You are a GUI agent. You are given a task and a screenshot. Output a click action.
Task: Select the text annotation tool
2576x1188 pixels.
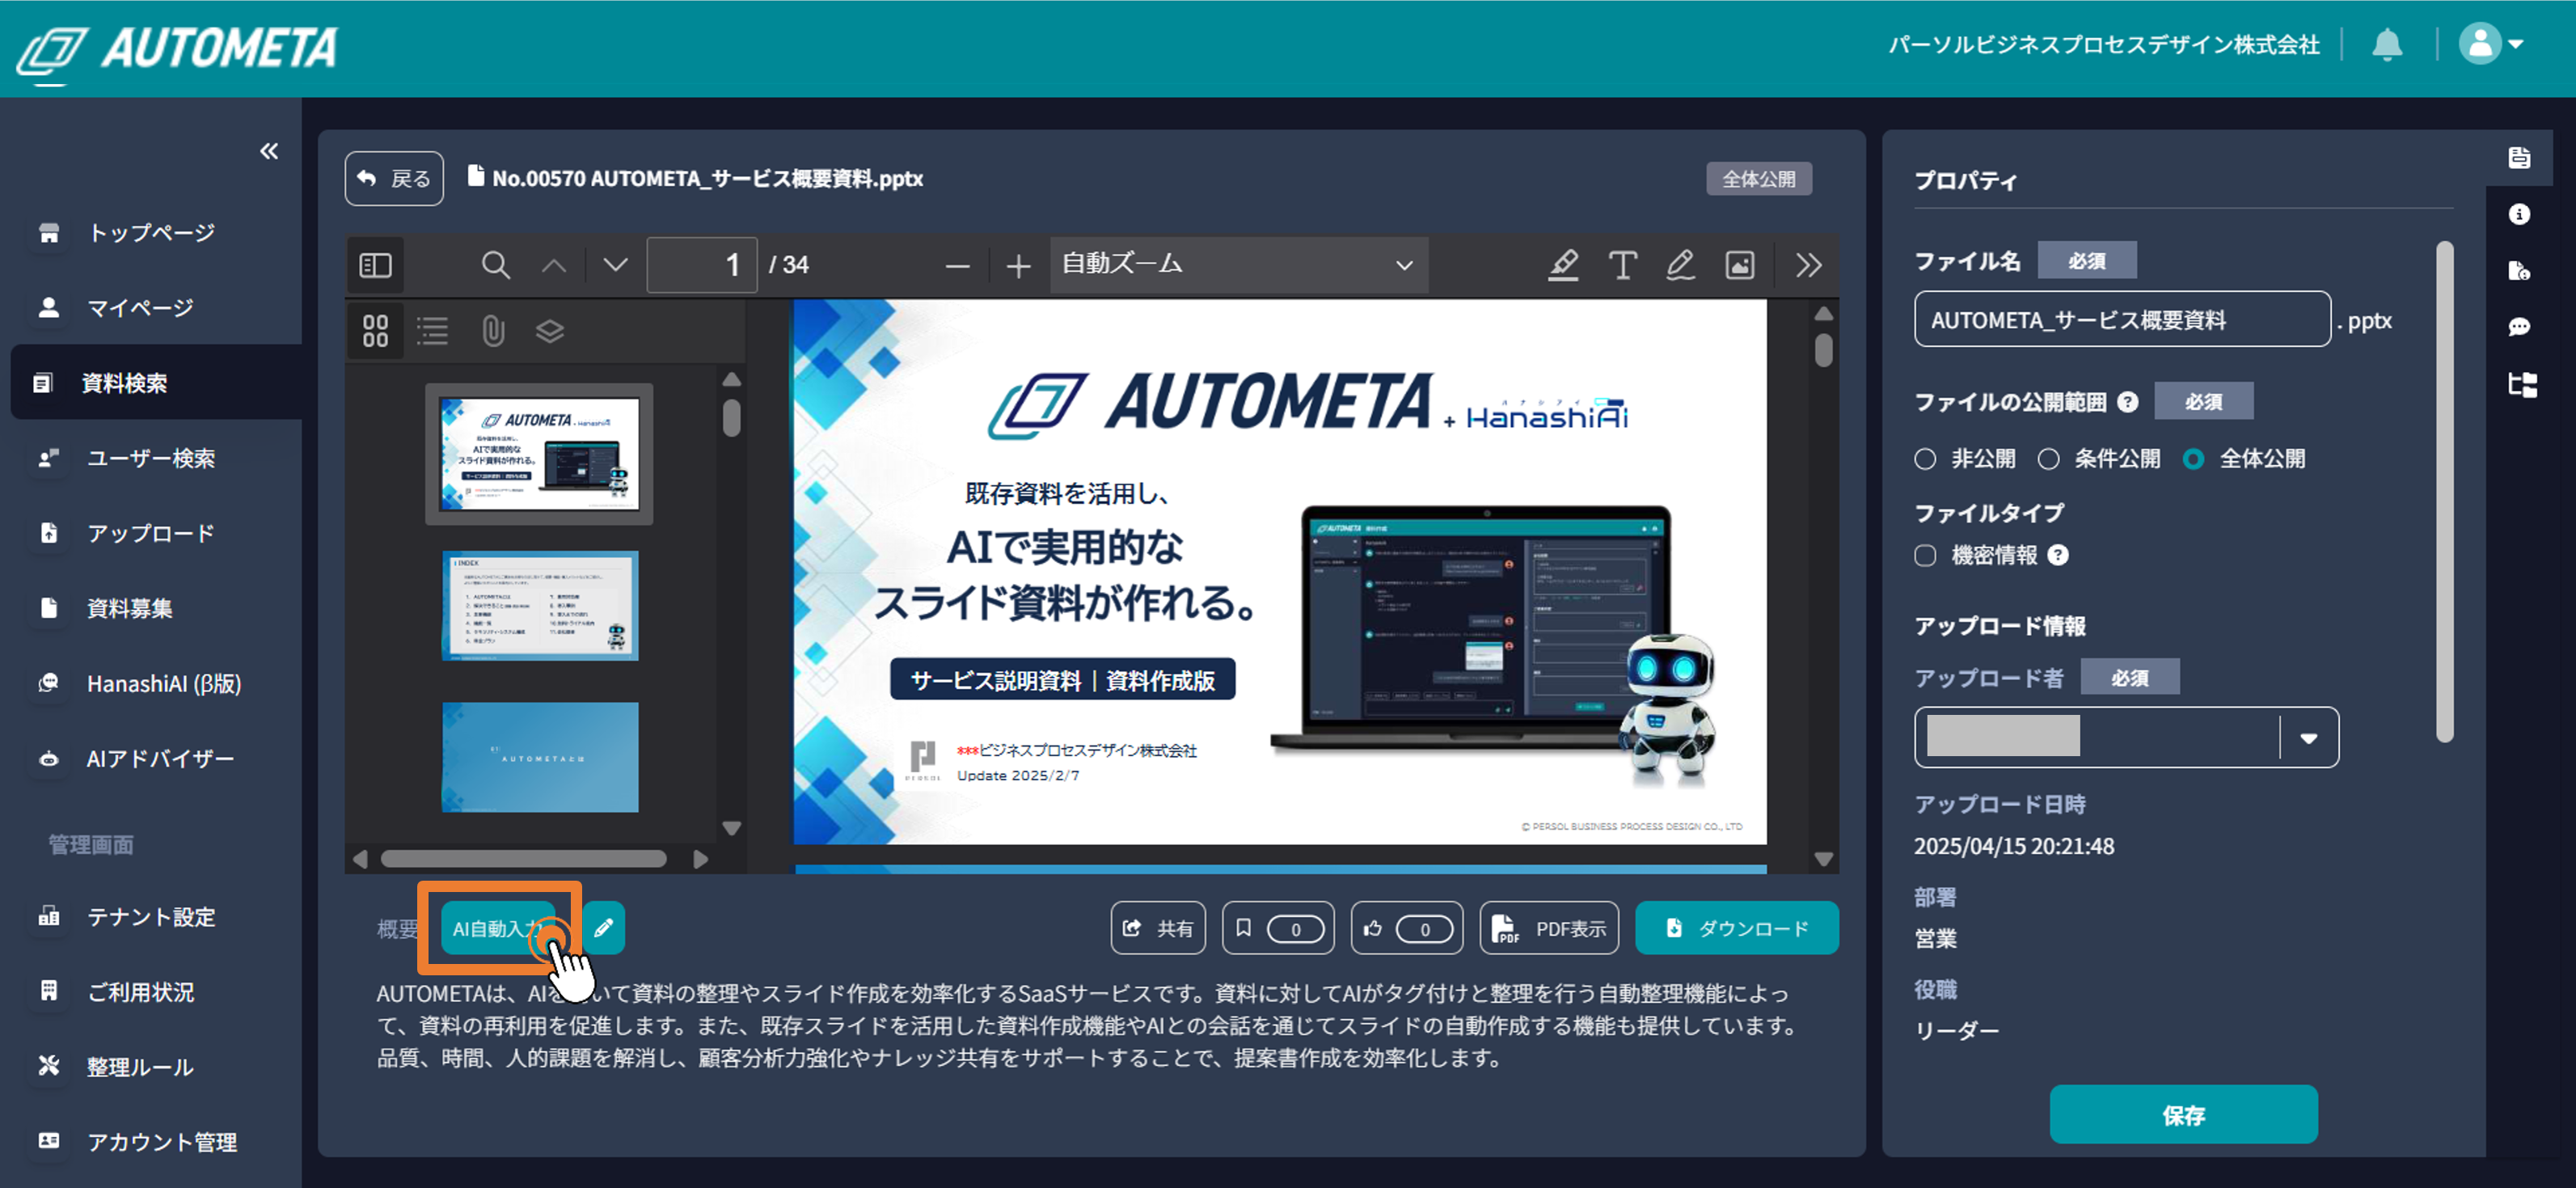tap(1622, 265)
